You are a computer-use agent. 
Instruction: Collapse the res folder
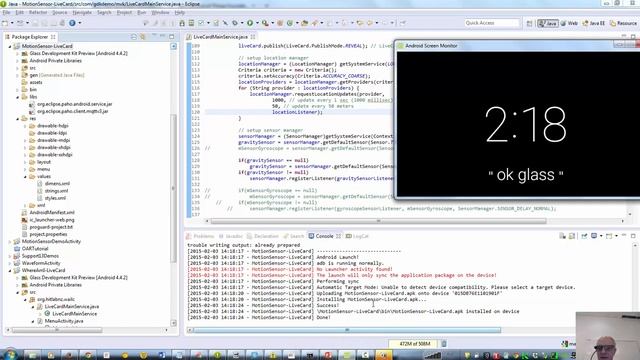point(18,119)
